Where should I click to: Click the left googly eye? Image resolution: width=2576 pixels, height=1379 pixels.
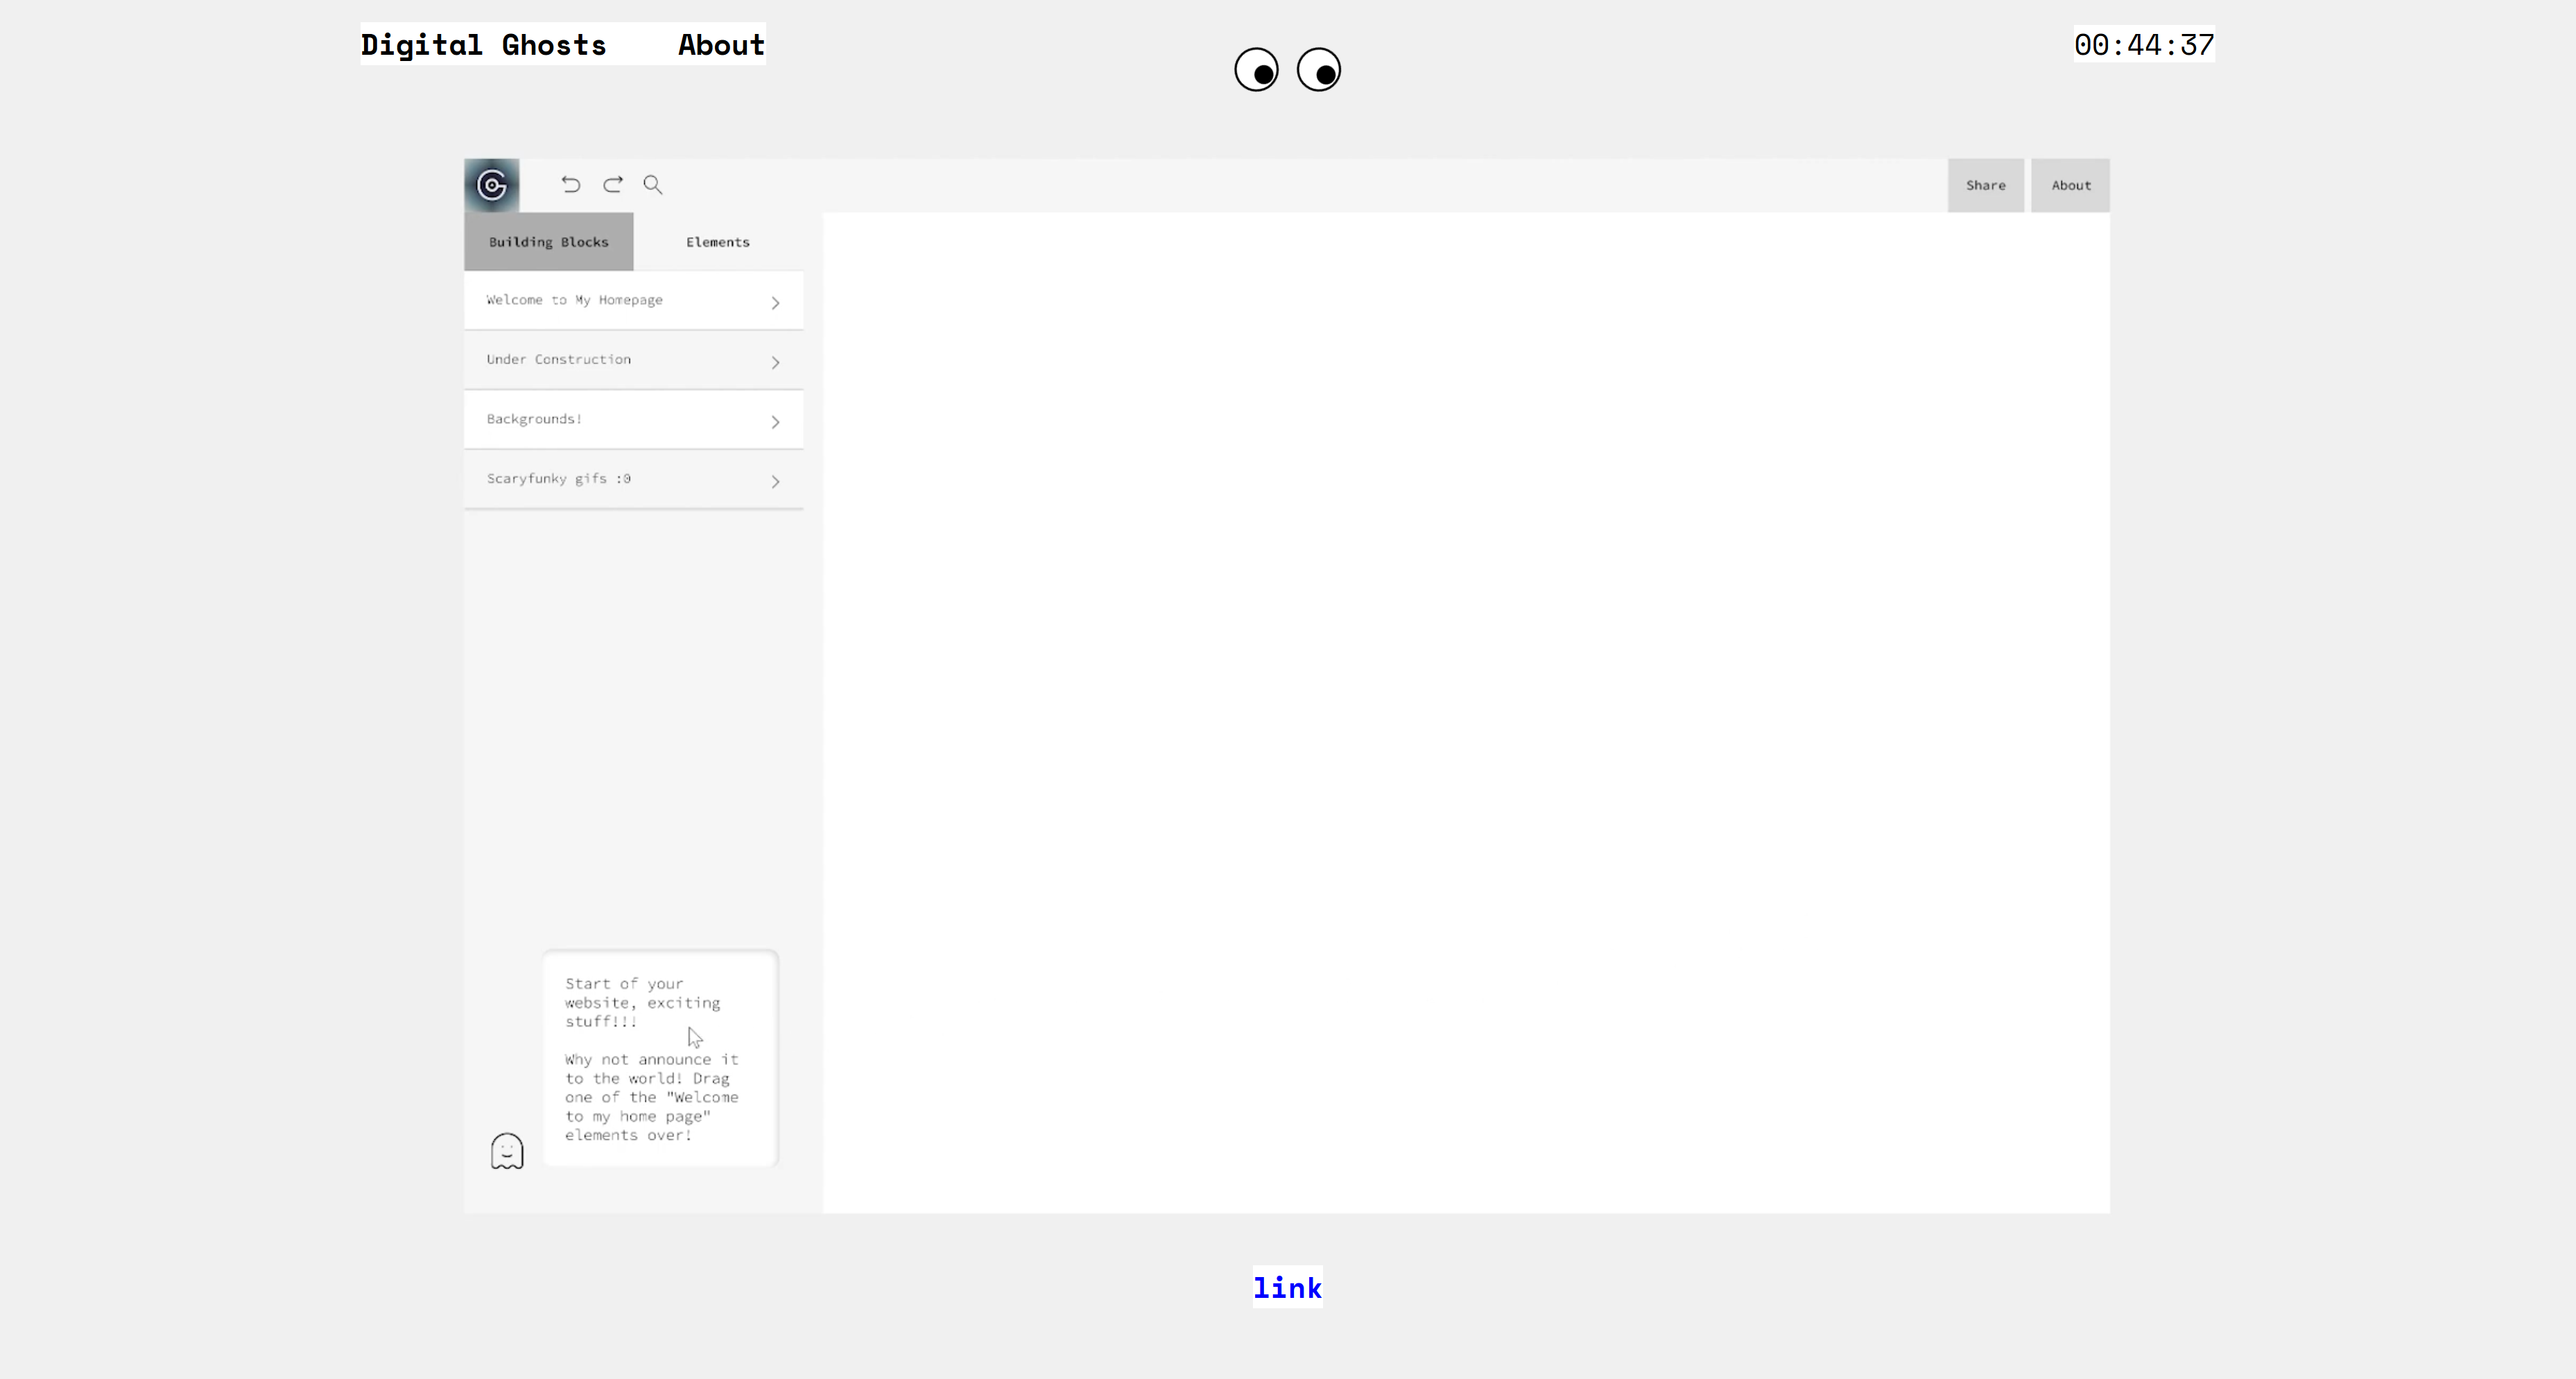click(x=1256, y=70)
